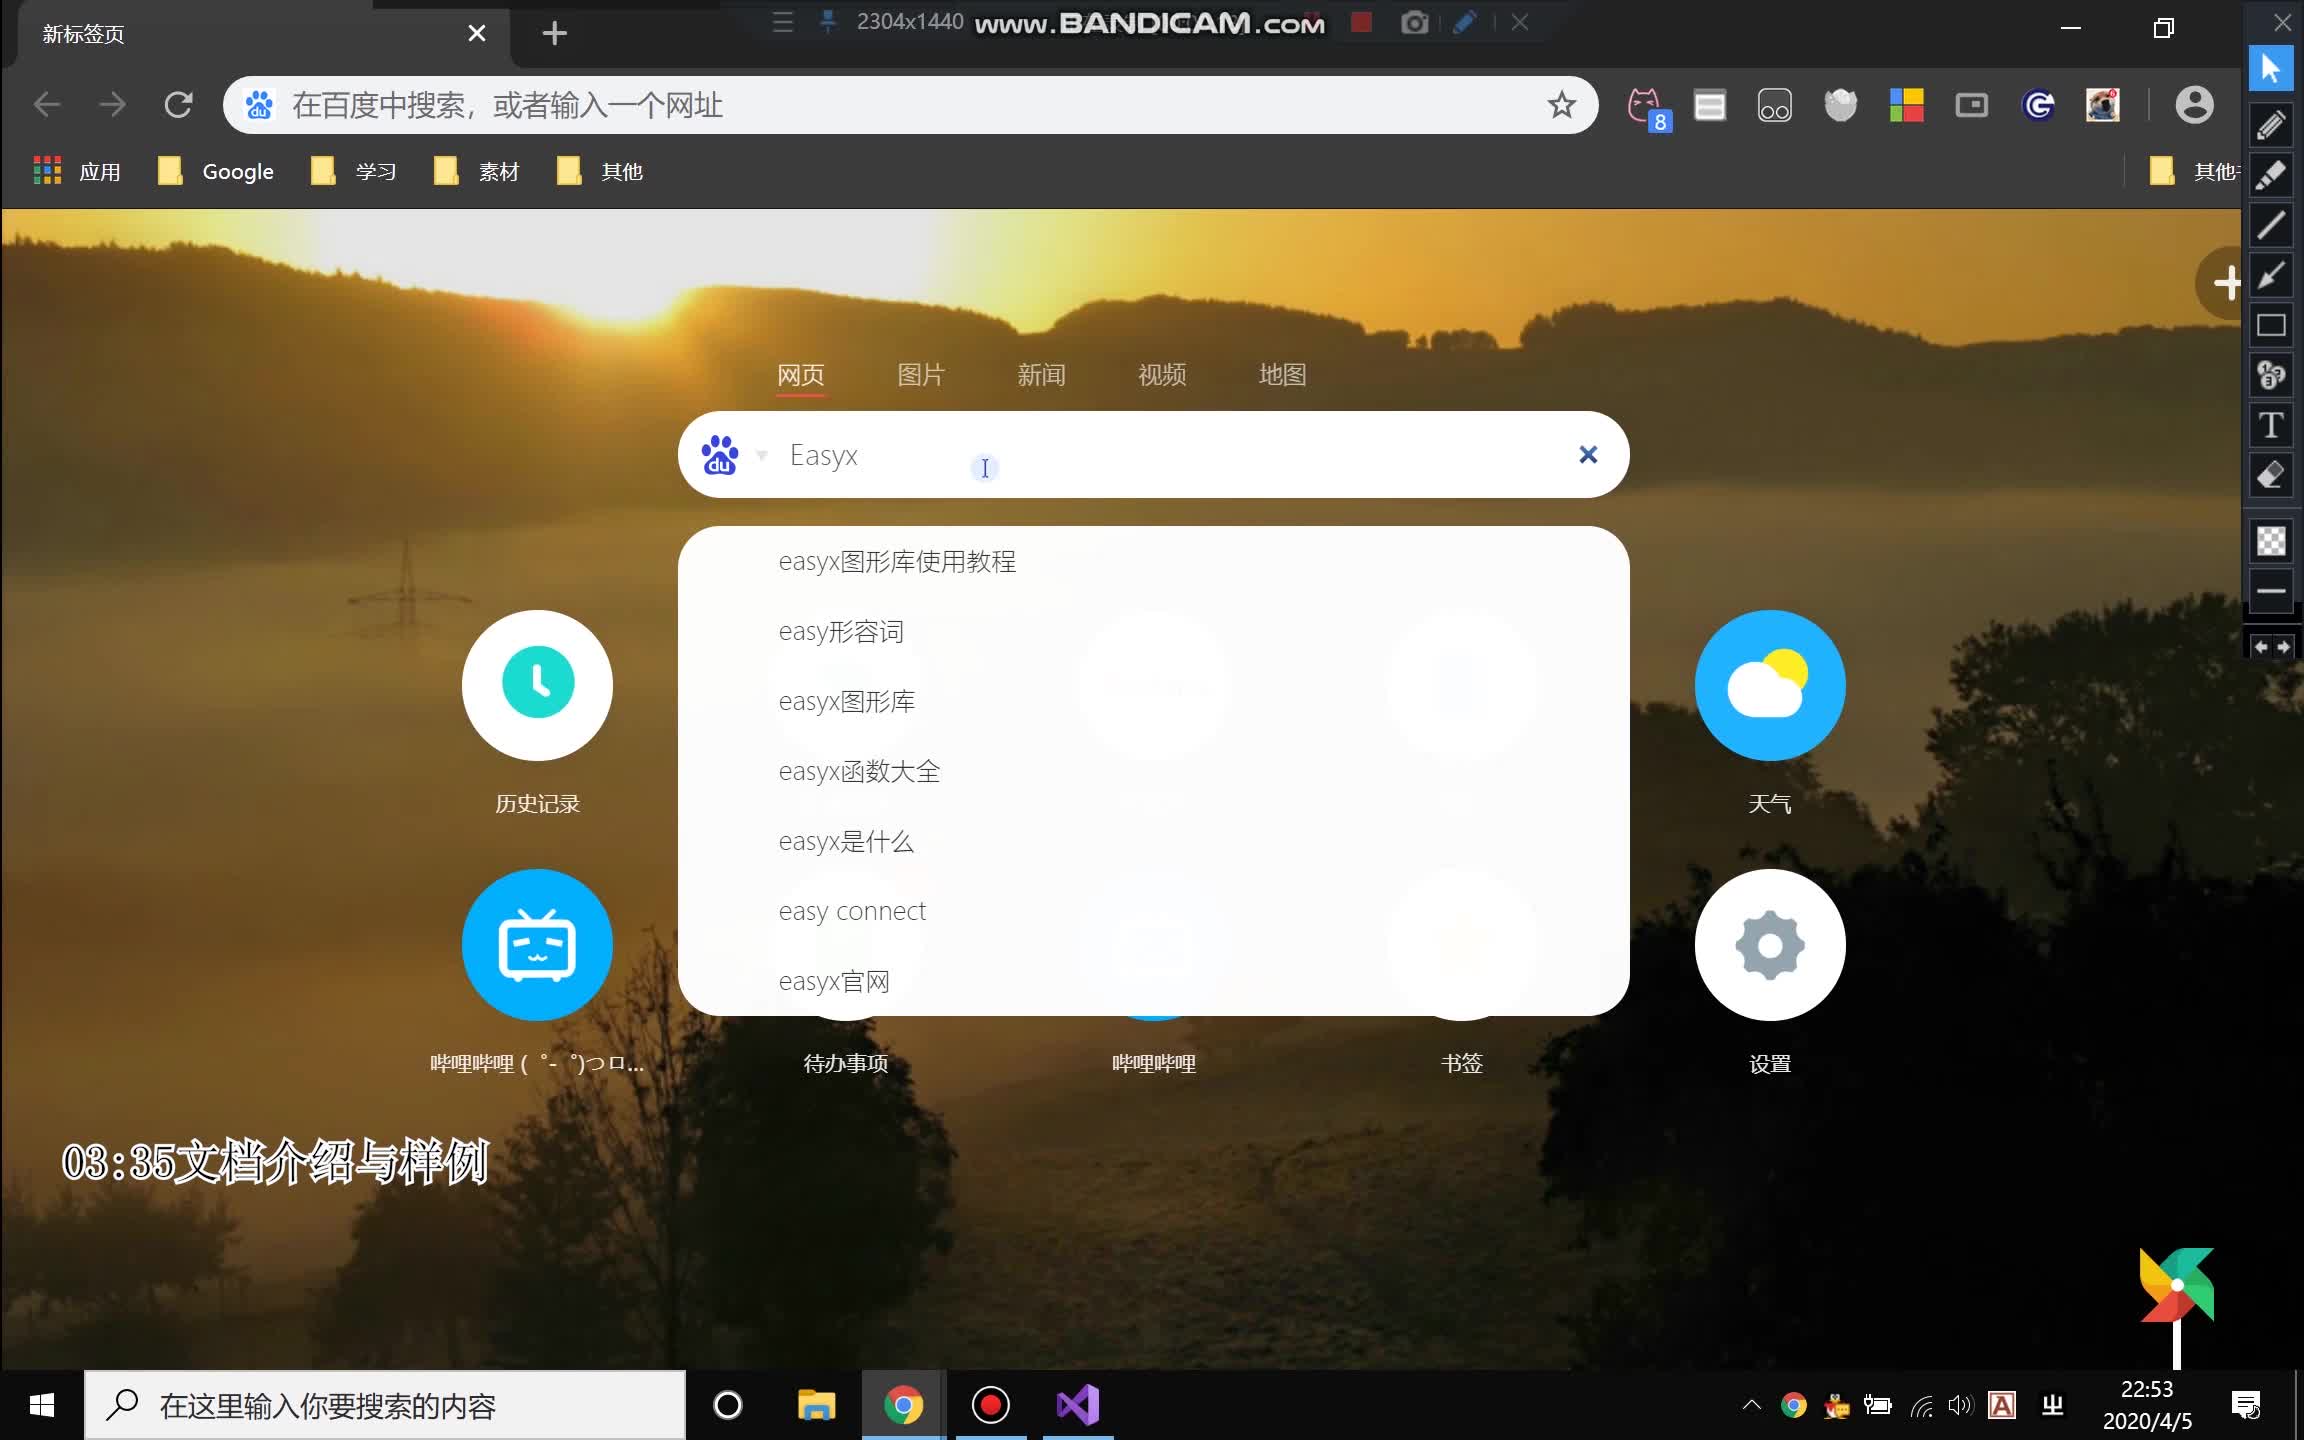Viewport: 2304px width, 1440px height.
Task: Open the colorful squares extension icon
Action: point(1906,105)
